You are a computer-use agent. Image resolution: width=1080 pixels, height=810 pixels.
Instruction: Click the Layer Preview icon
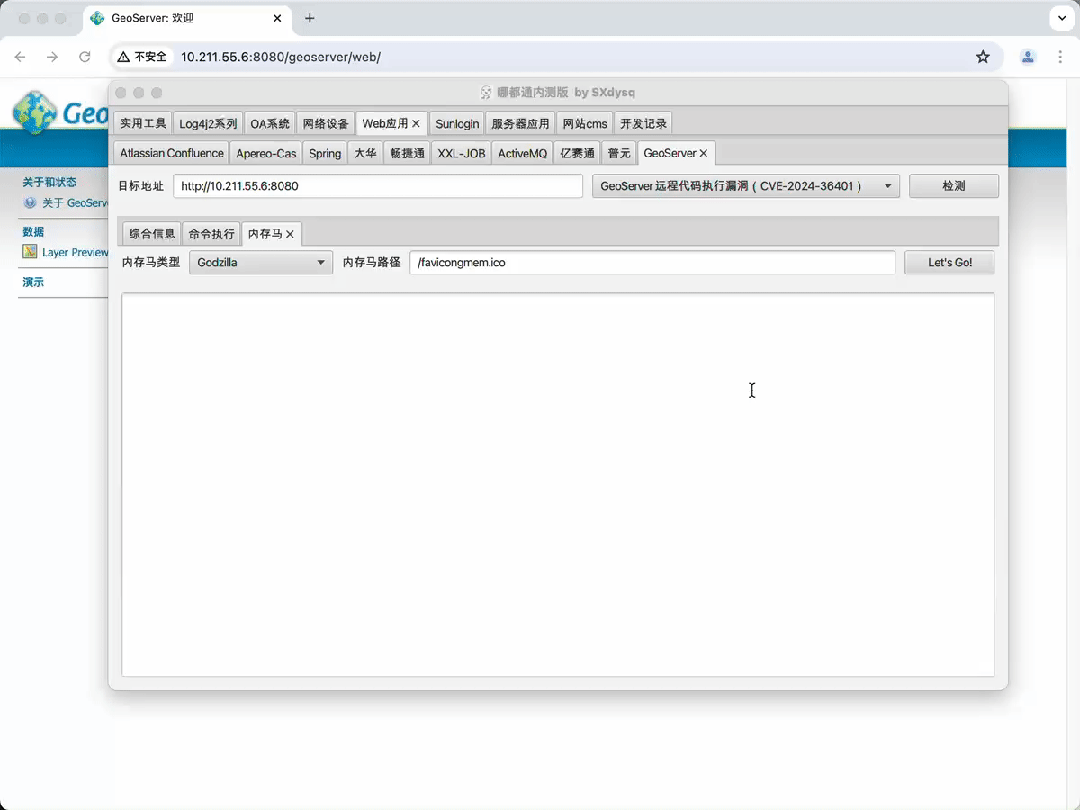coord(30,251)
